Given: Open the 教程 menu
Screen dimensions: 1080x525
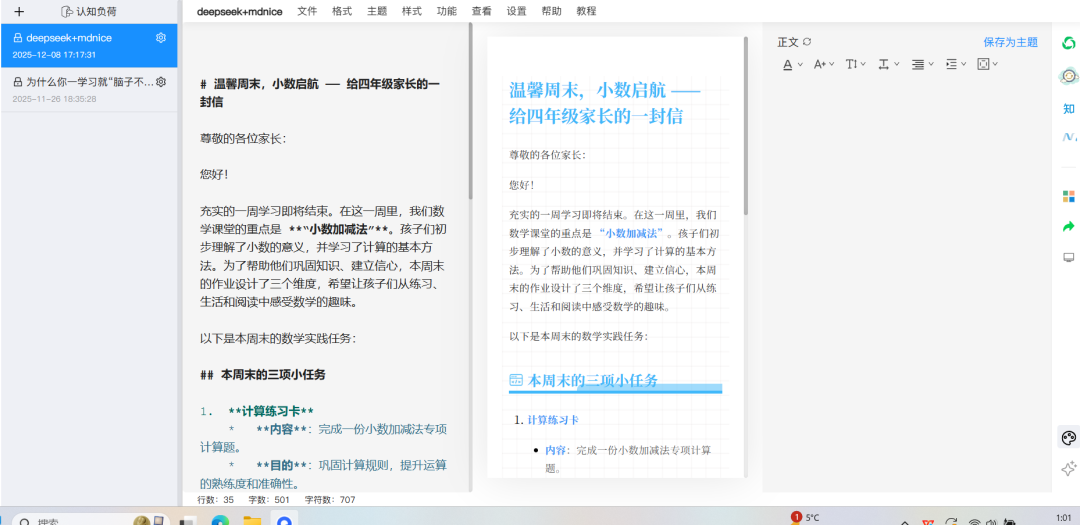Looking at the screenshot, I should (x=586, y=11).
